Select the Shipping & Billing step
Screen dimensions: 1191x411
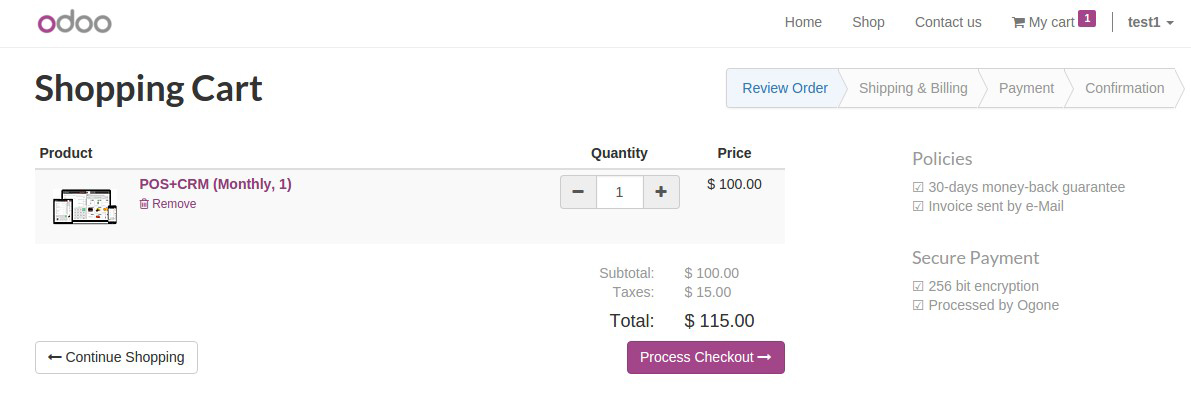click(913, 88)
